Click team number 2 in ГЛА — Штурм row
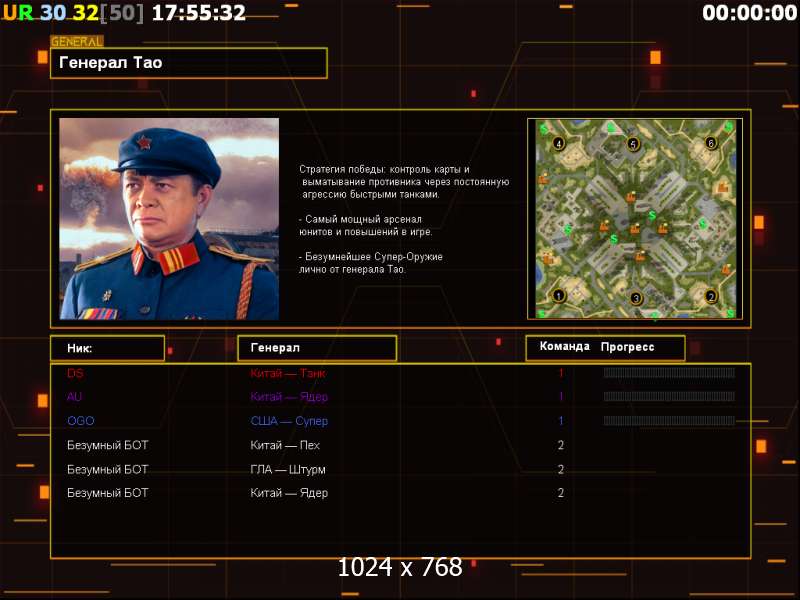This screenshot has width=800, height=600. tap(561, 469)
